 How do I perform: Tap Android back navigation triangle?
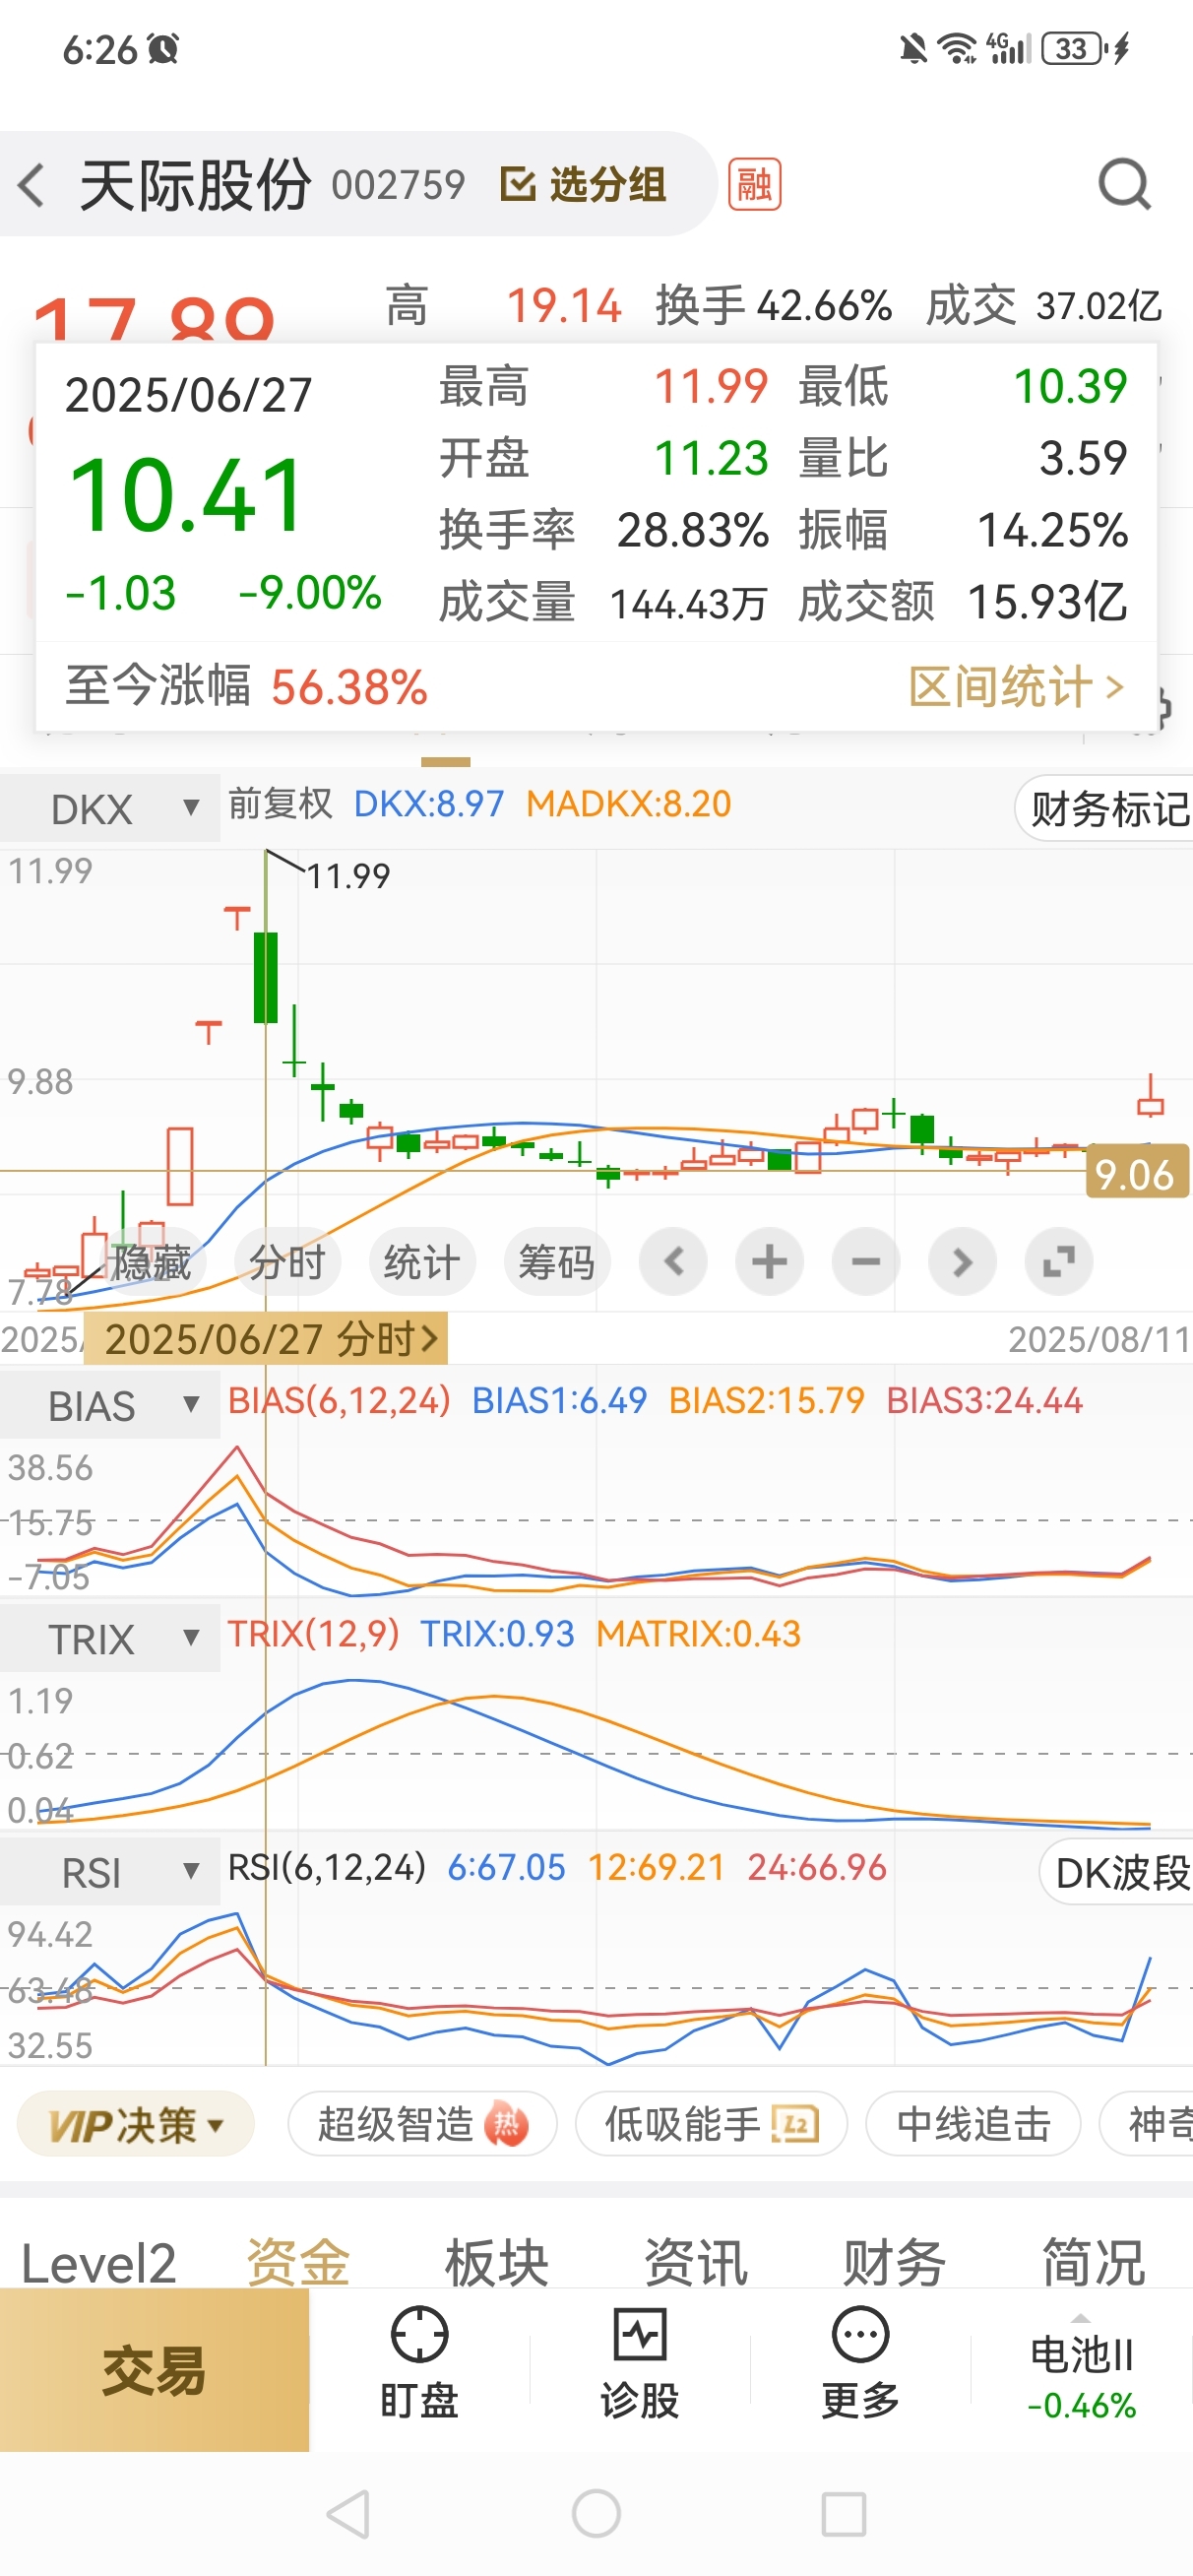point(349,2514)
